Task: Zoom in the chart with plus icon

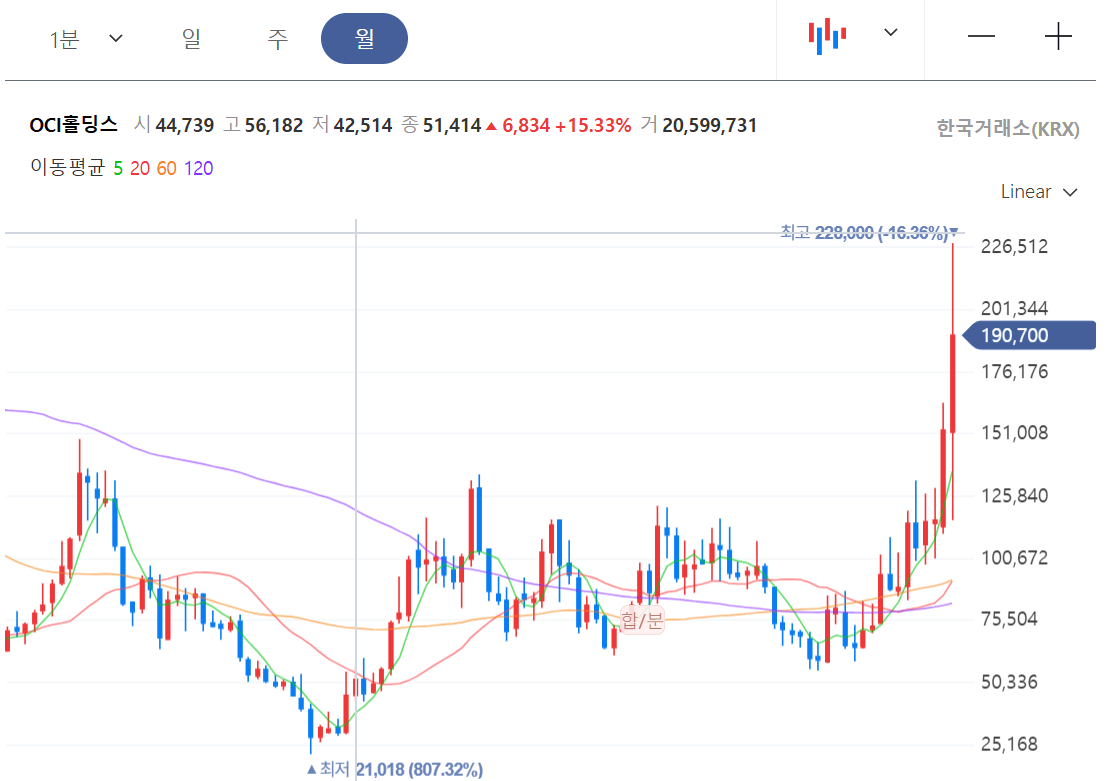Action: tap(1058, 36)
